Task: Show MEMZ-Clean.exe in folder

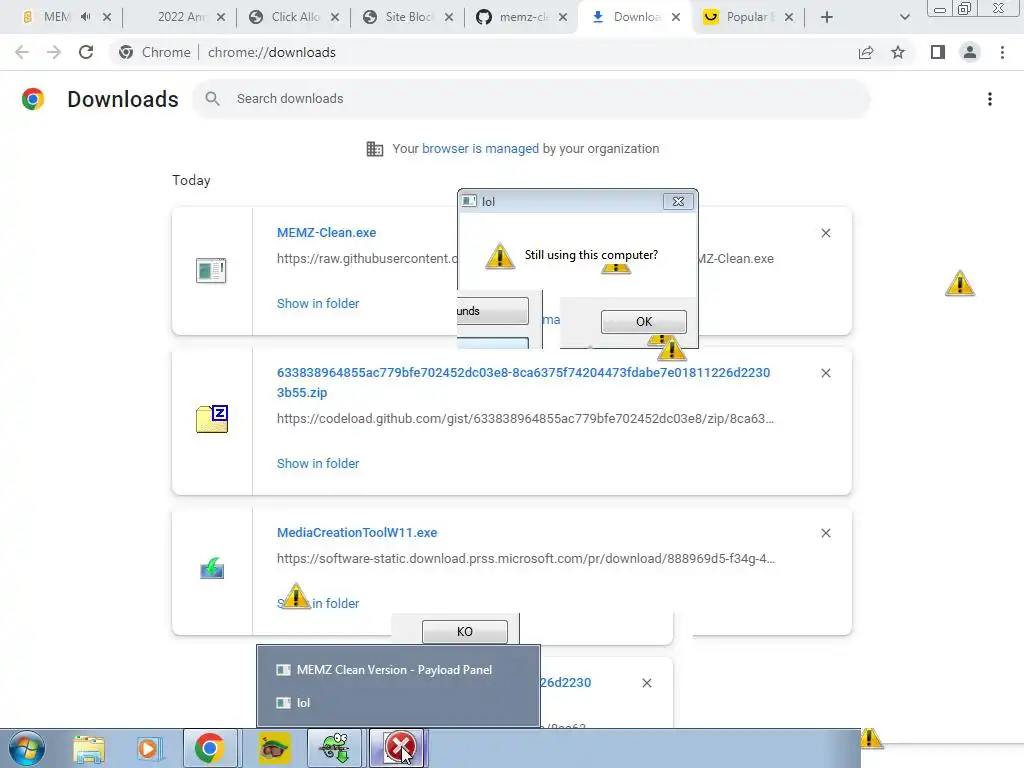Action: [x=318, y=304]
